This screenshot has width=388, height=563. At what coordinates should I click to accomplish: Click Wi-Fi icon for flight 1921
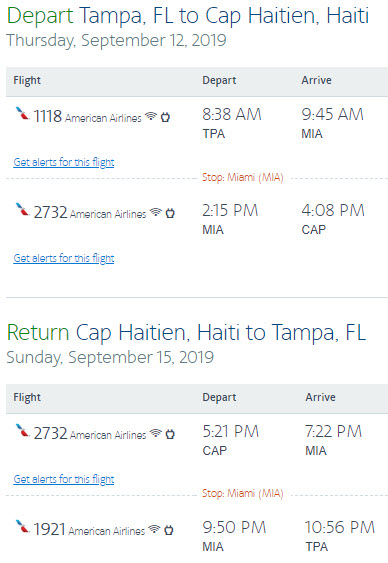tap(154, 529)
